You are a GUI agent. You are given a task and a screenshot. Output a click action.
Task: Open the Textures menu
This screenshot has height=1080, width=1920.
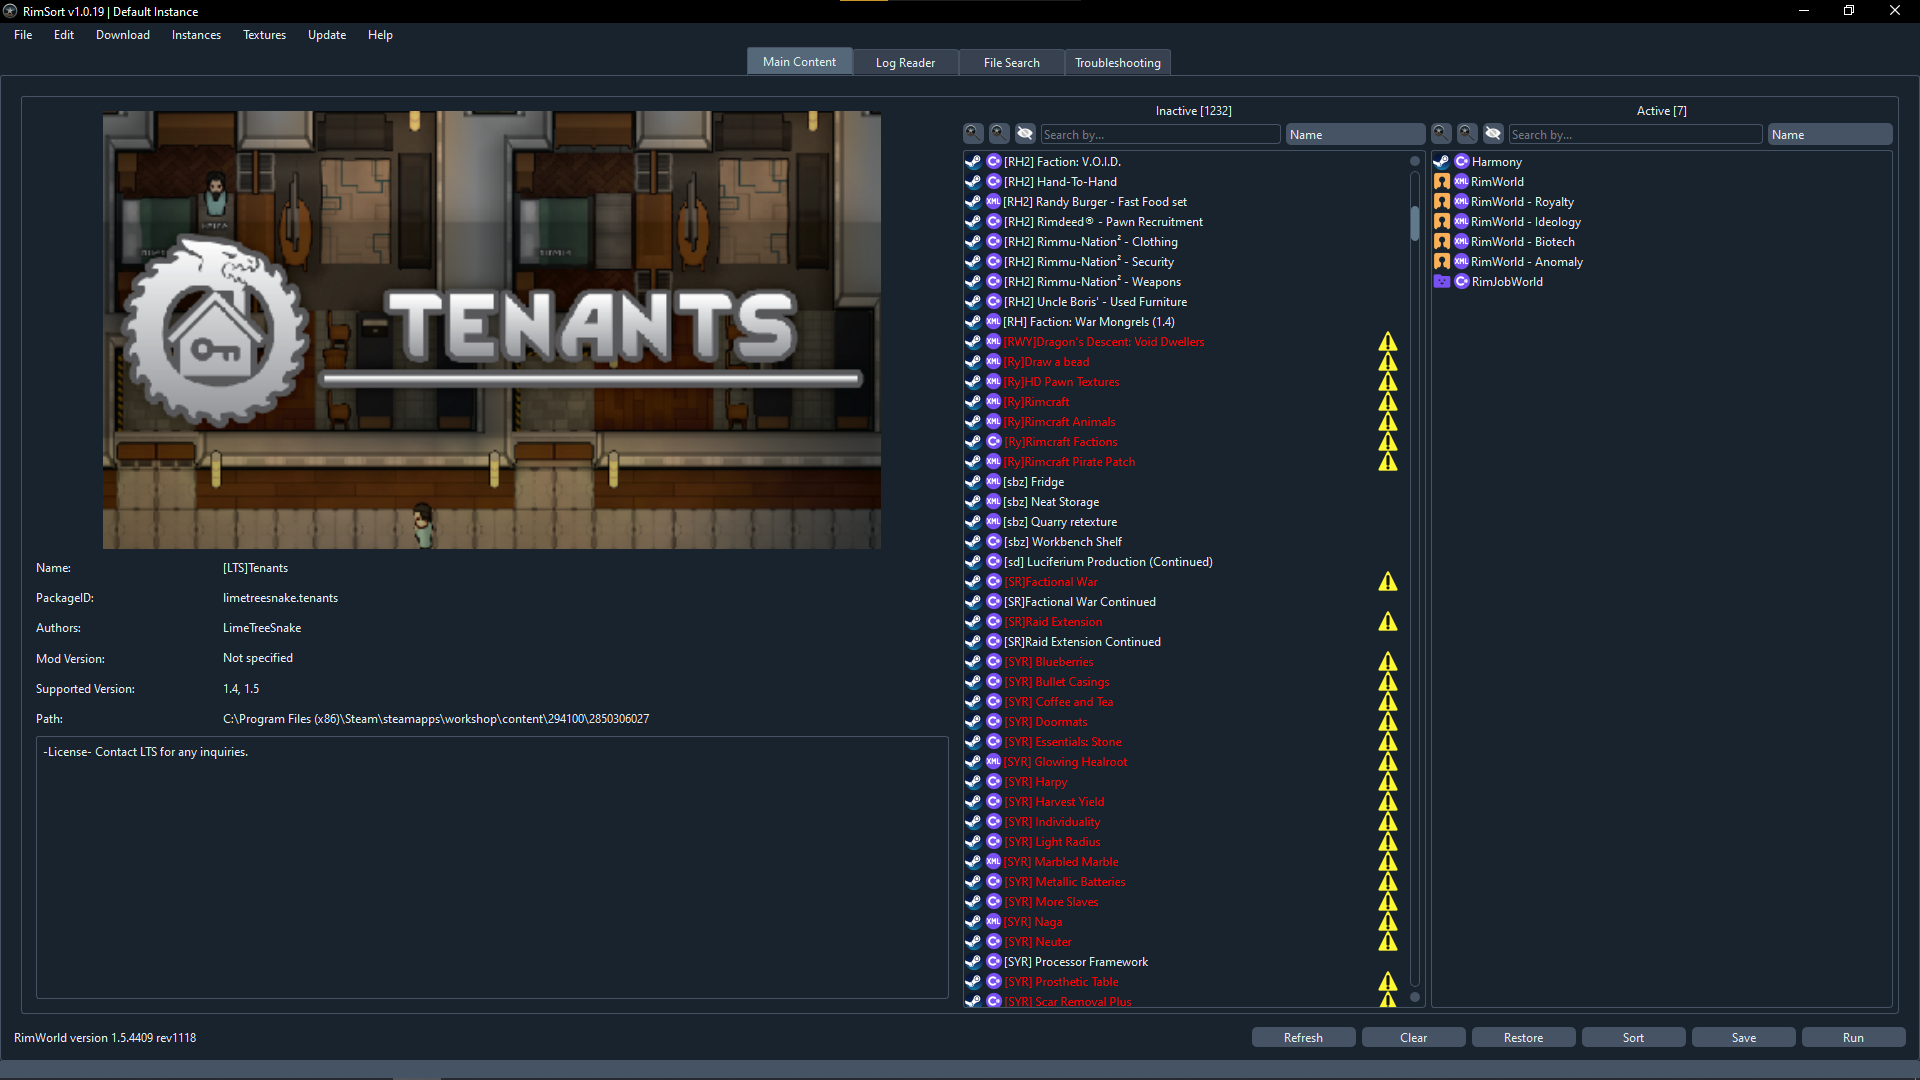click(x=264, y=34)
